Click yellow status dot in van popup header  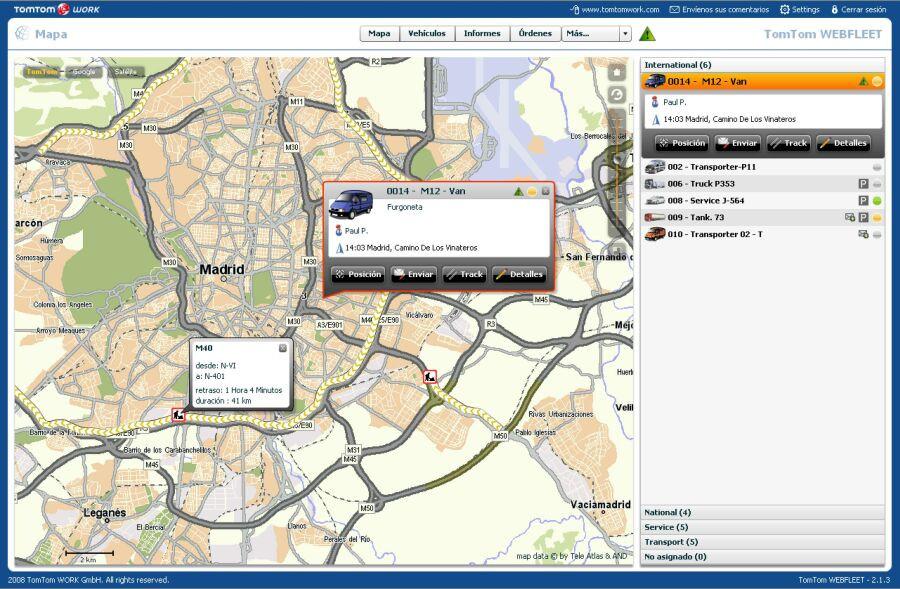(x=532, y=191)
